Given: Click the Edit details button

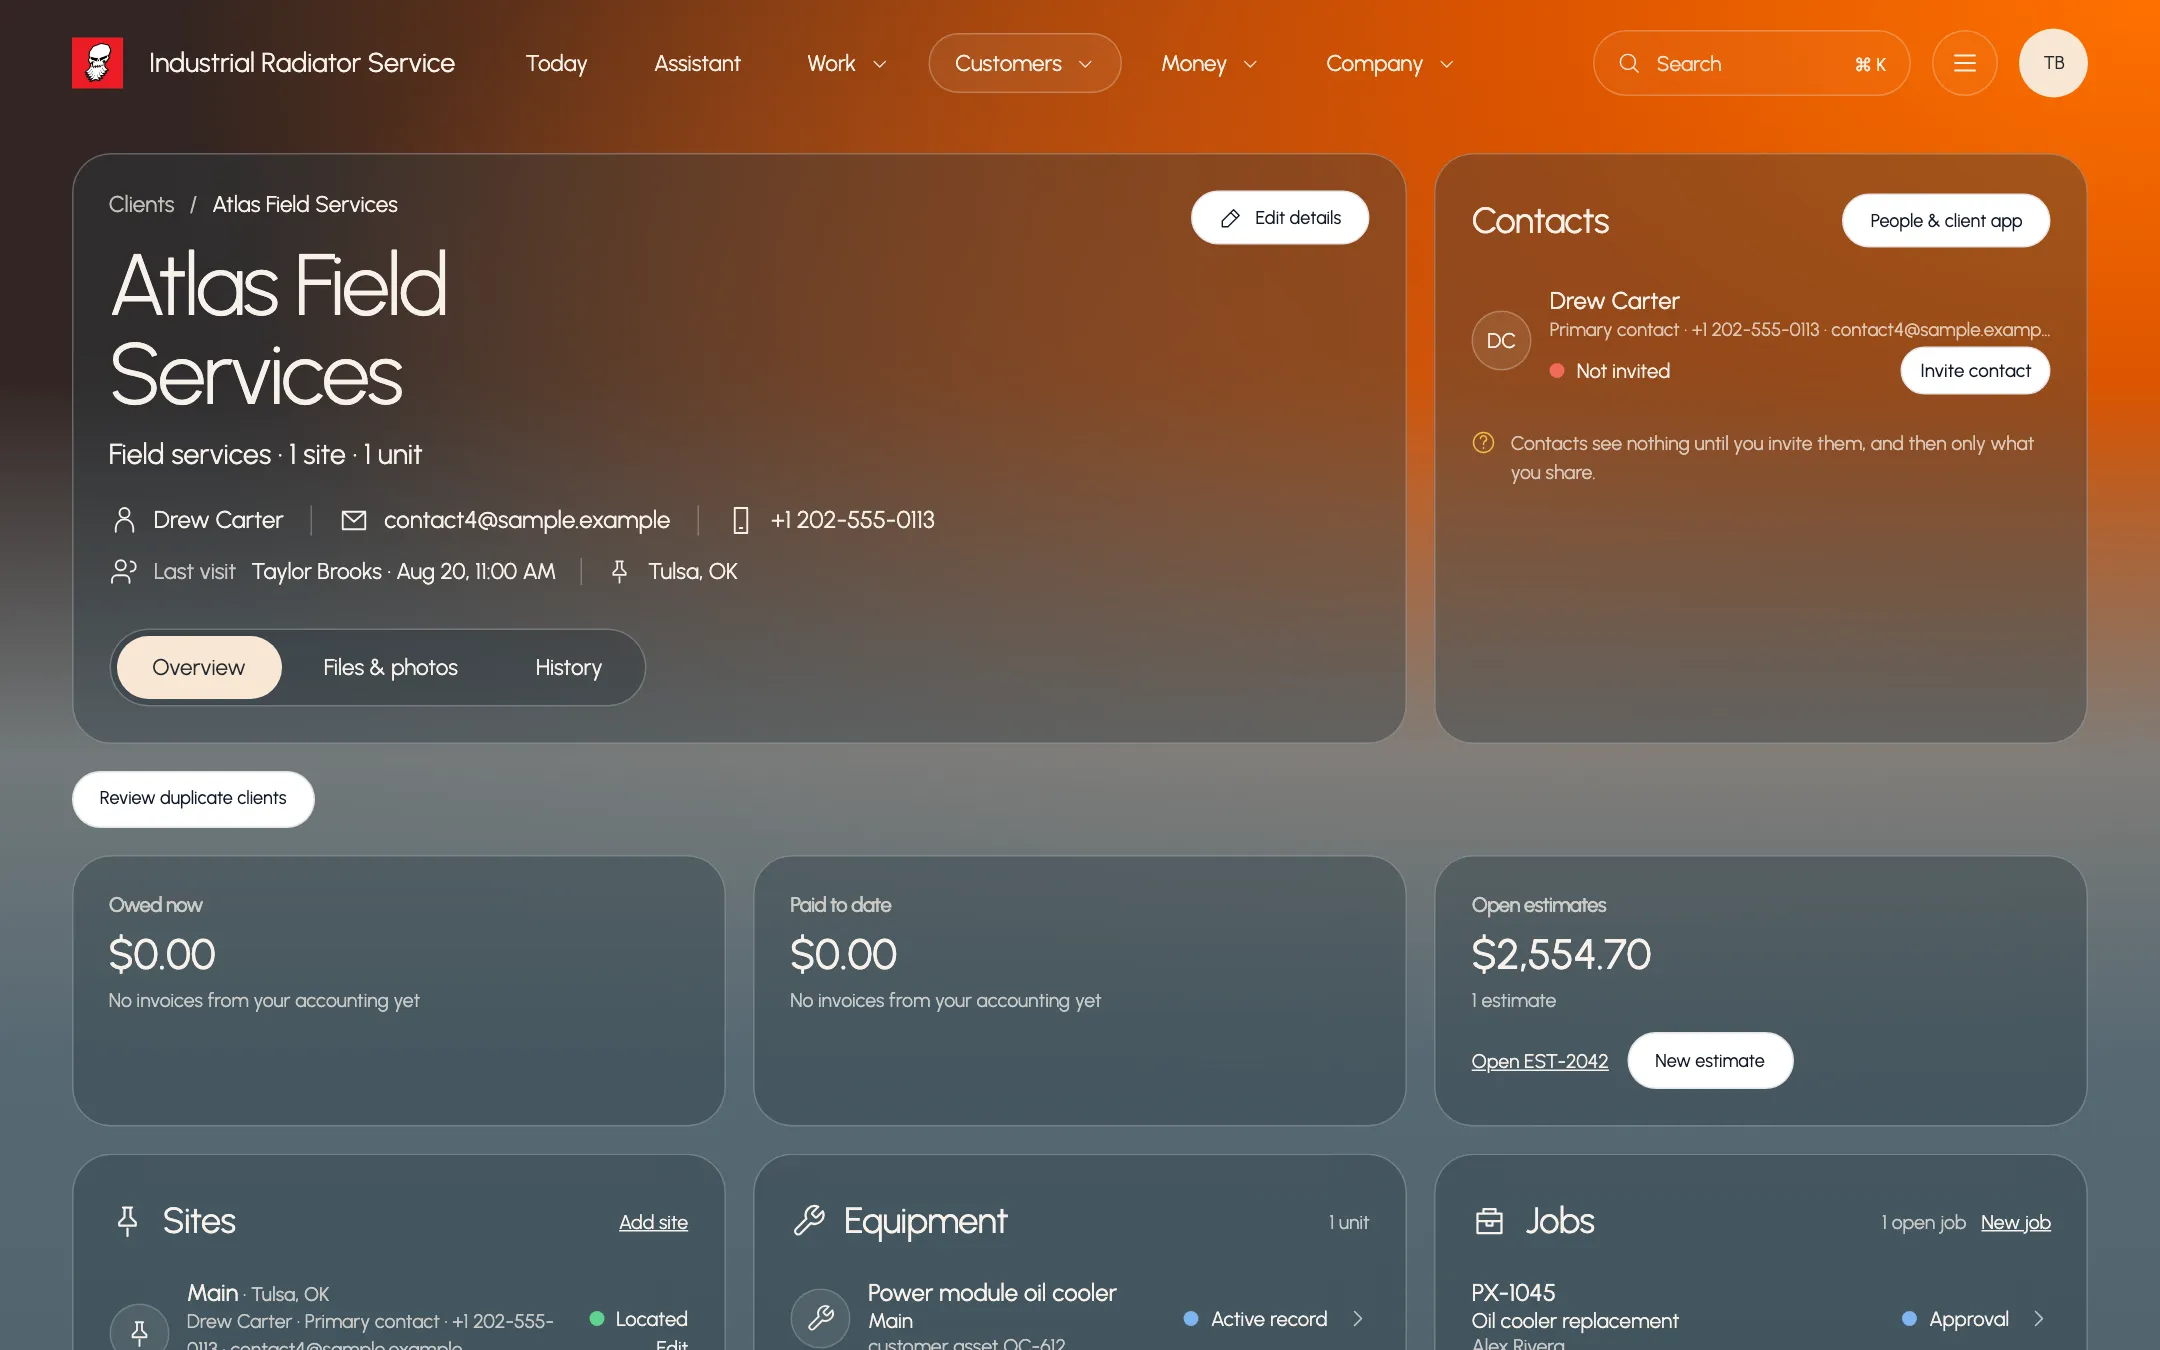Looking at the screenshot, I should tap(1279, 218).
